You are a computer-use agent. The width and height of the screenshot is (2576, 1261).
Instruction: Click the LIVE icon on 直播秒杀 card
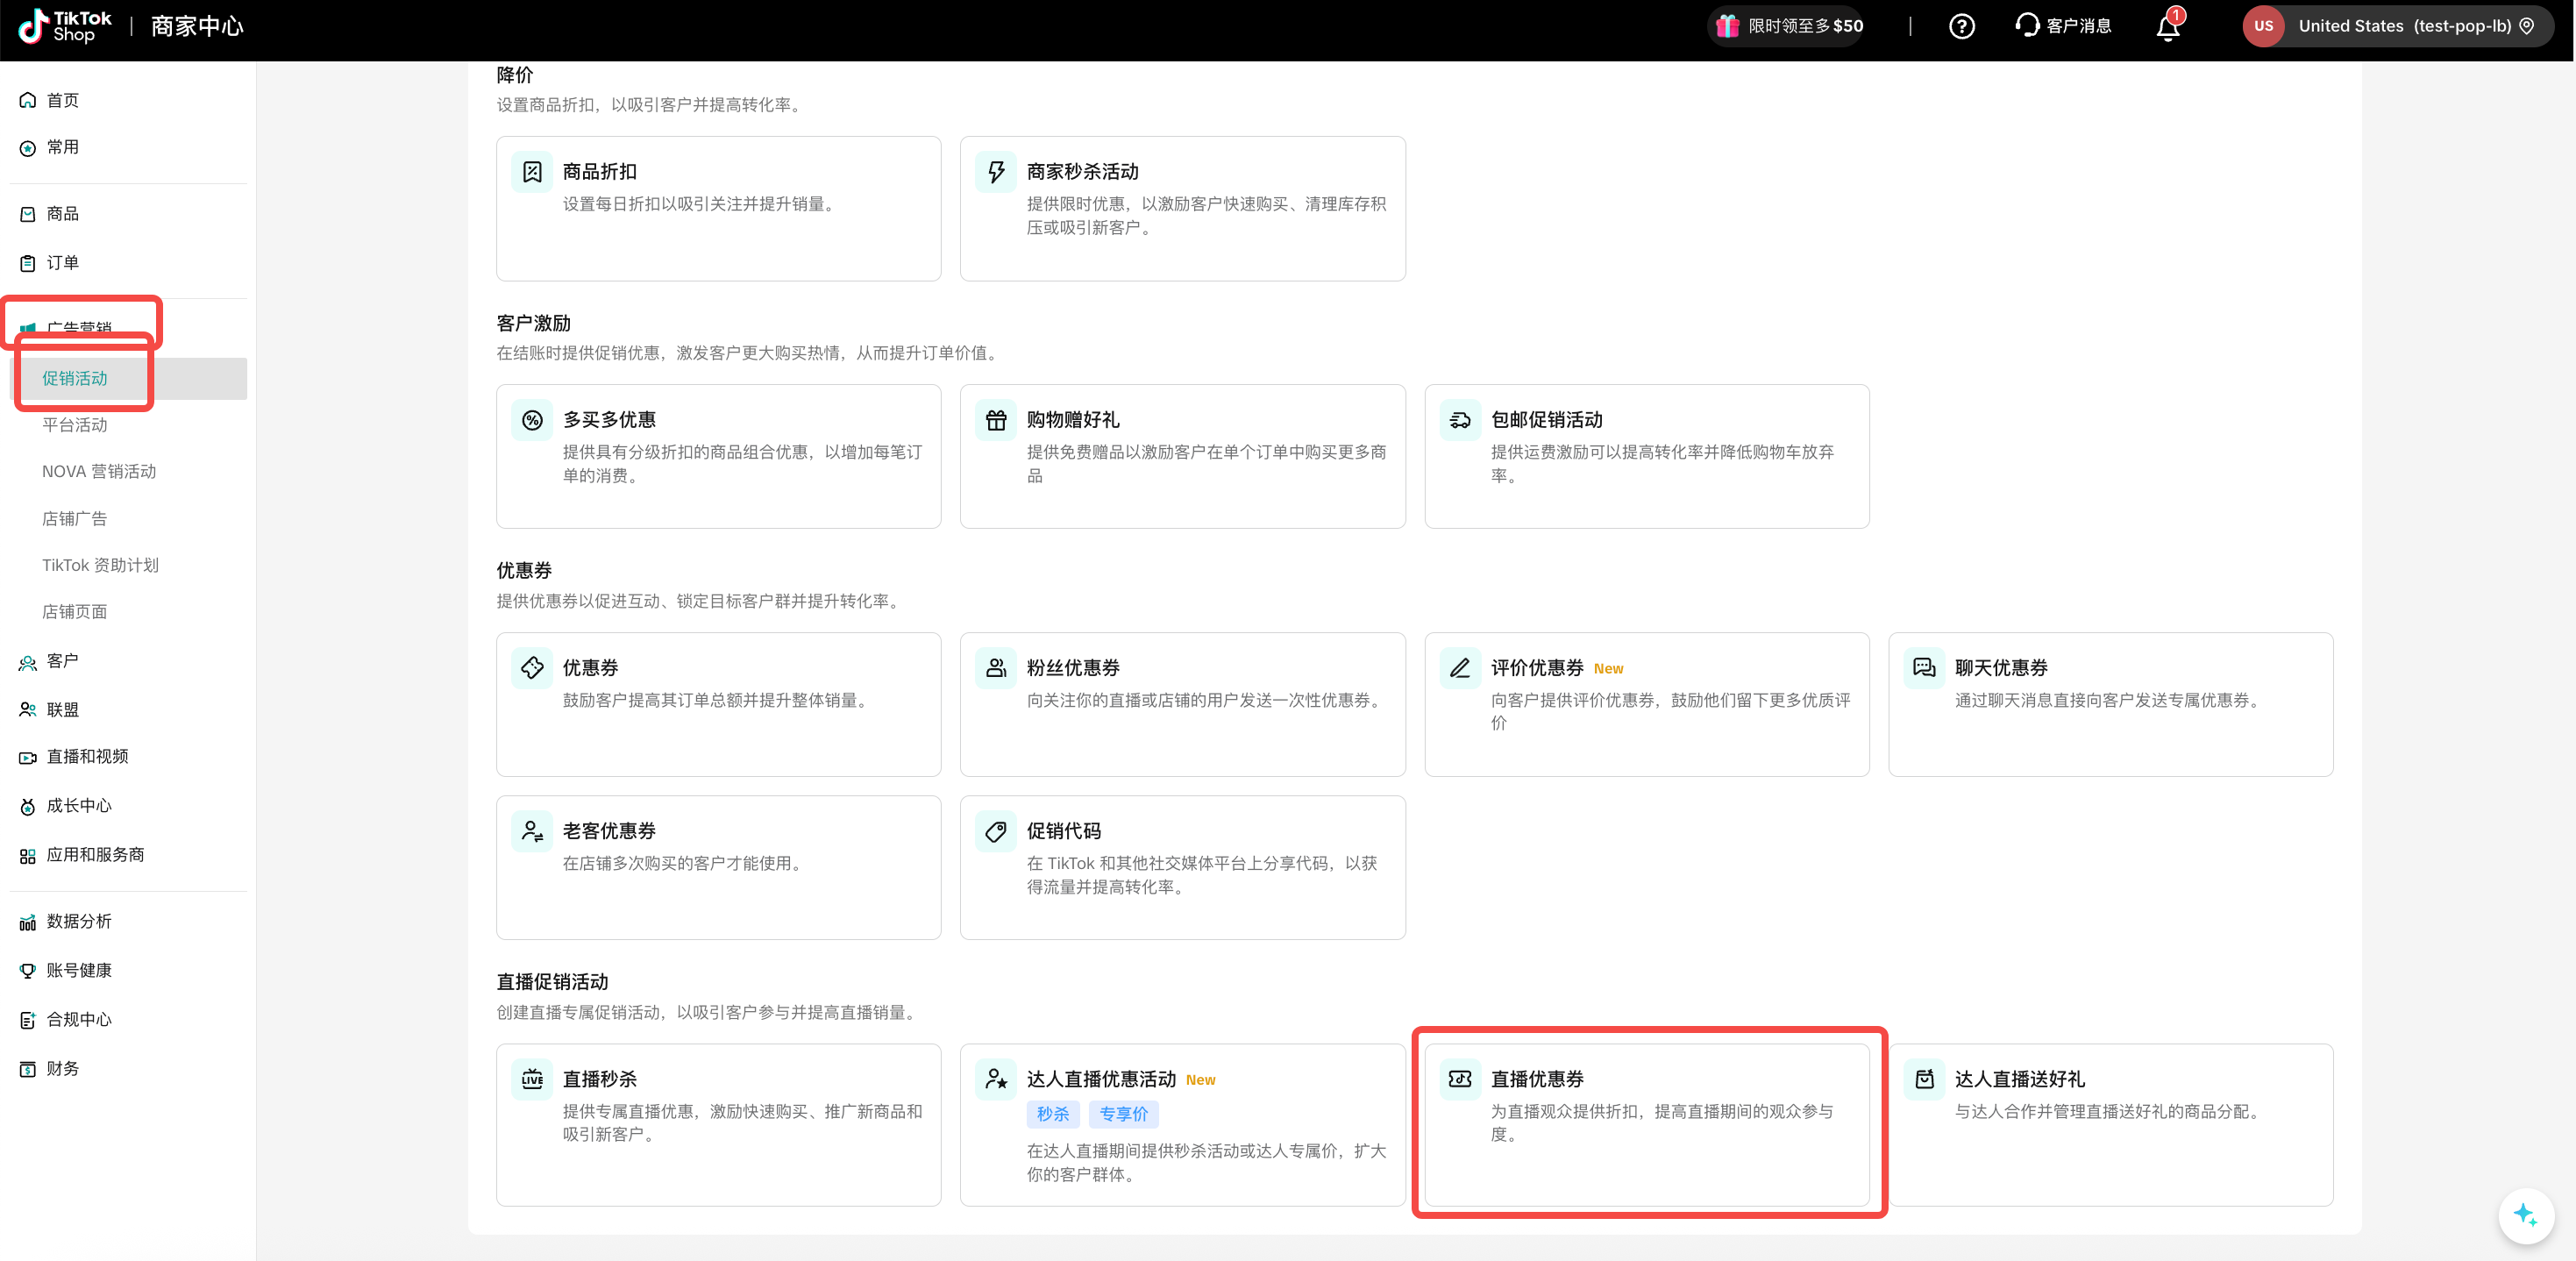[532, 1079]
